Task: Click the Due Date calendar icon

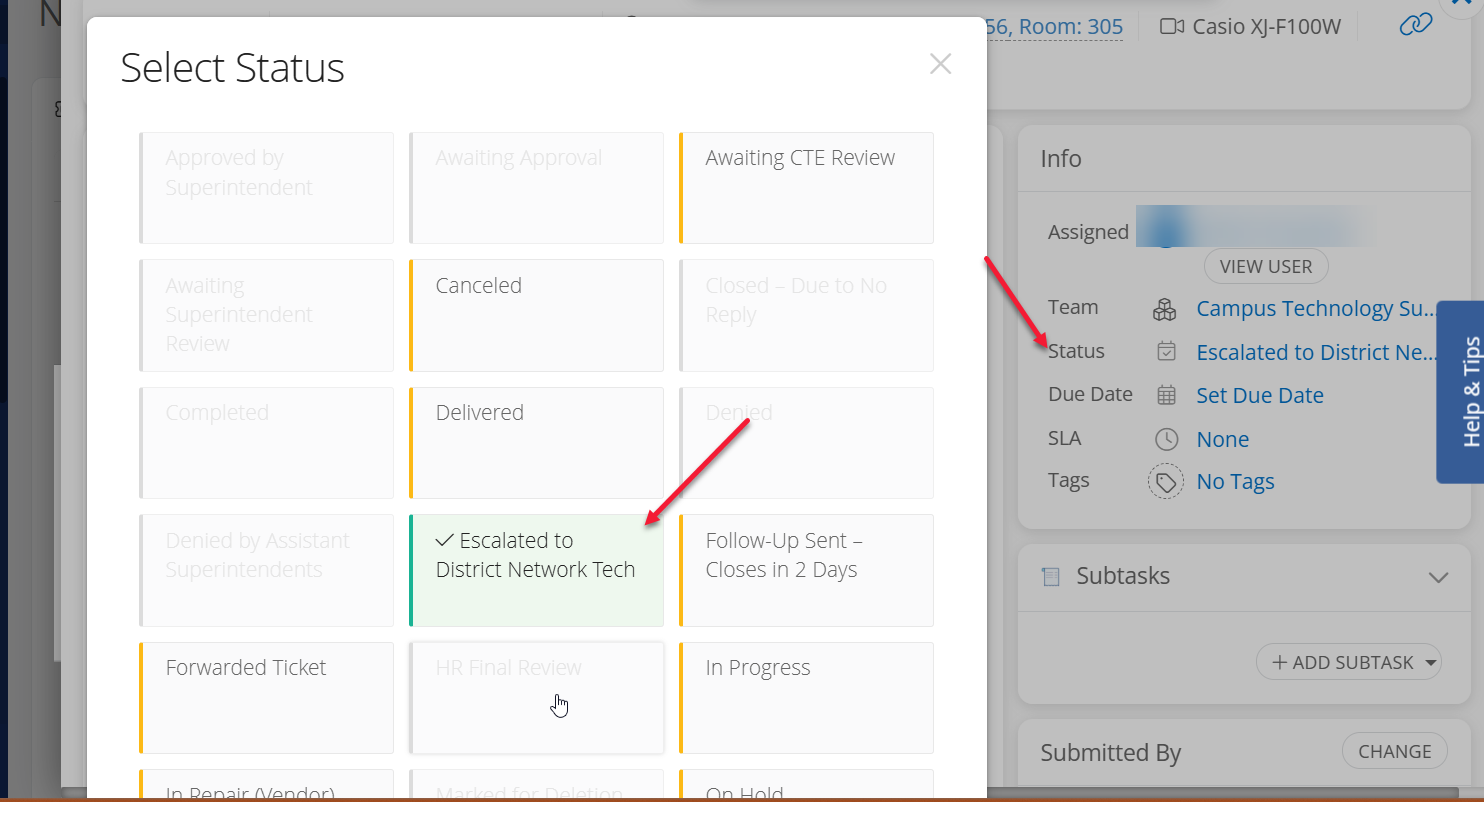Action: click(x=1166, y=395)
